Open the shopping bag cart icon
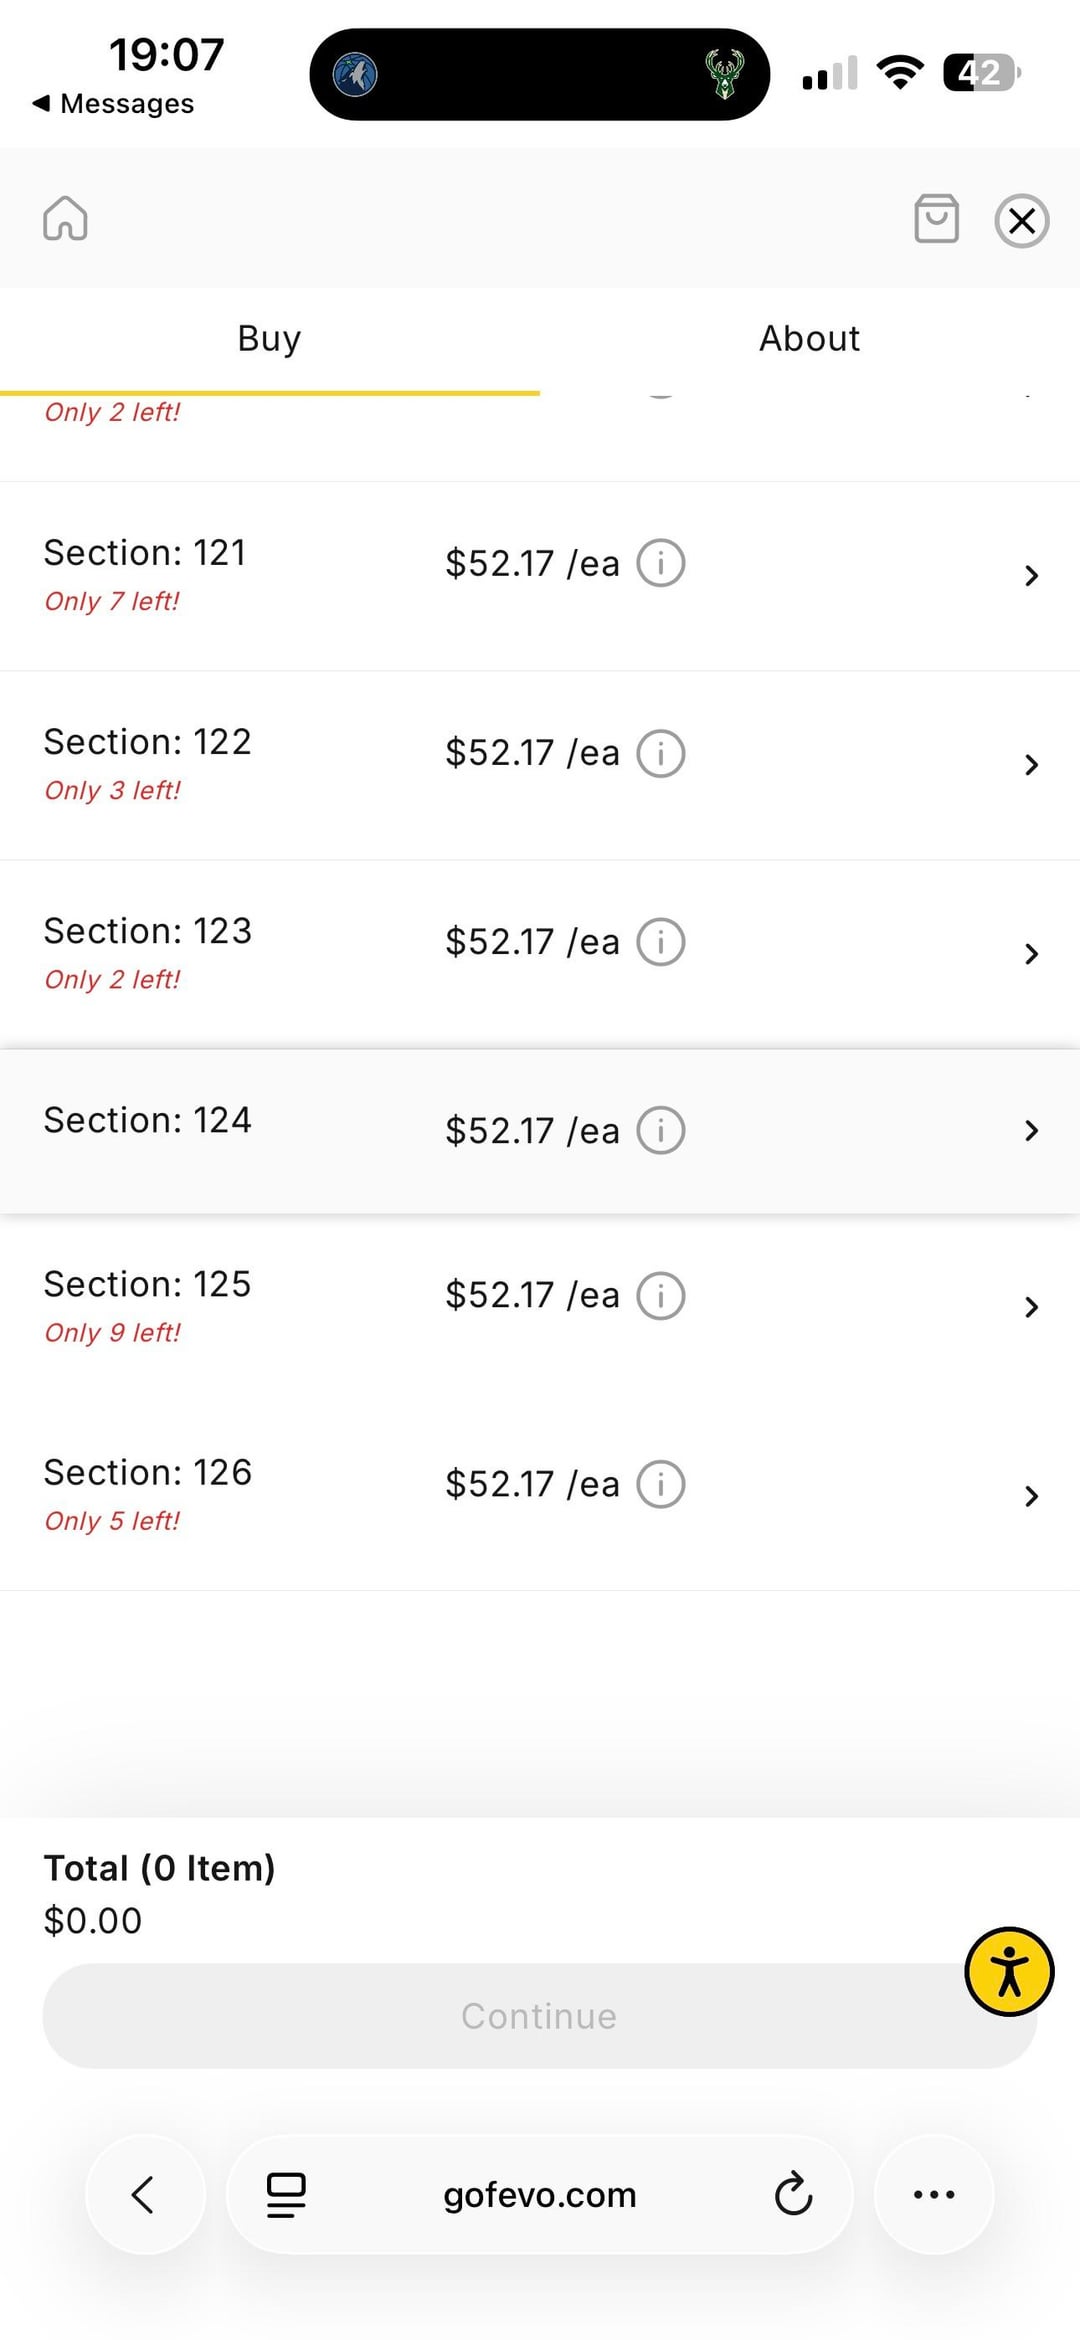The width and height of the screenshot is (1080, 2340). coord(936,218)
